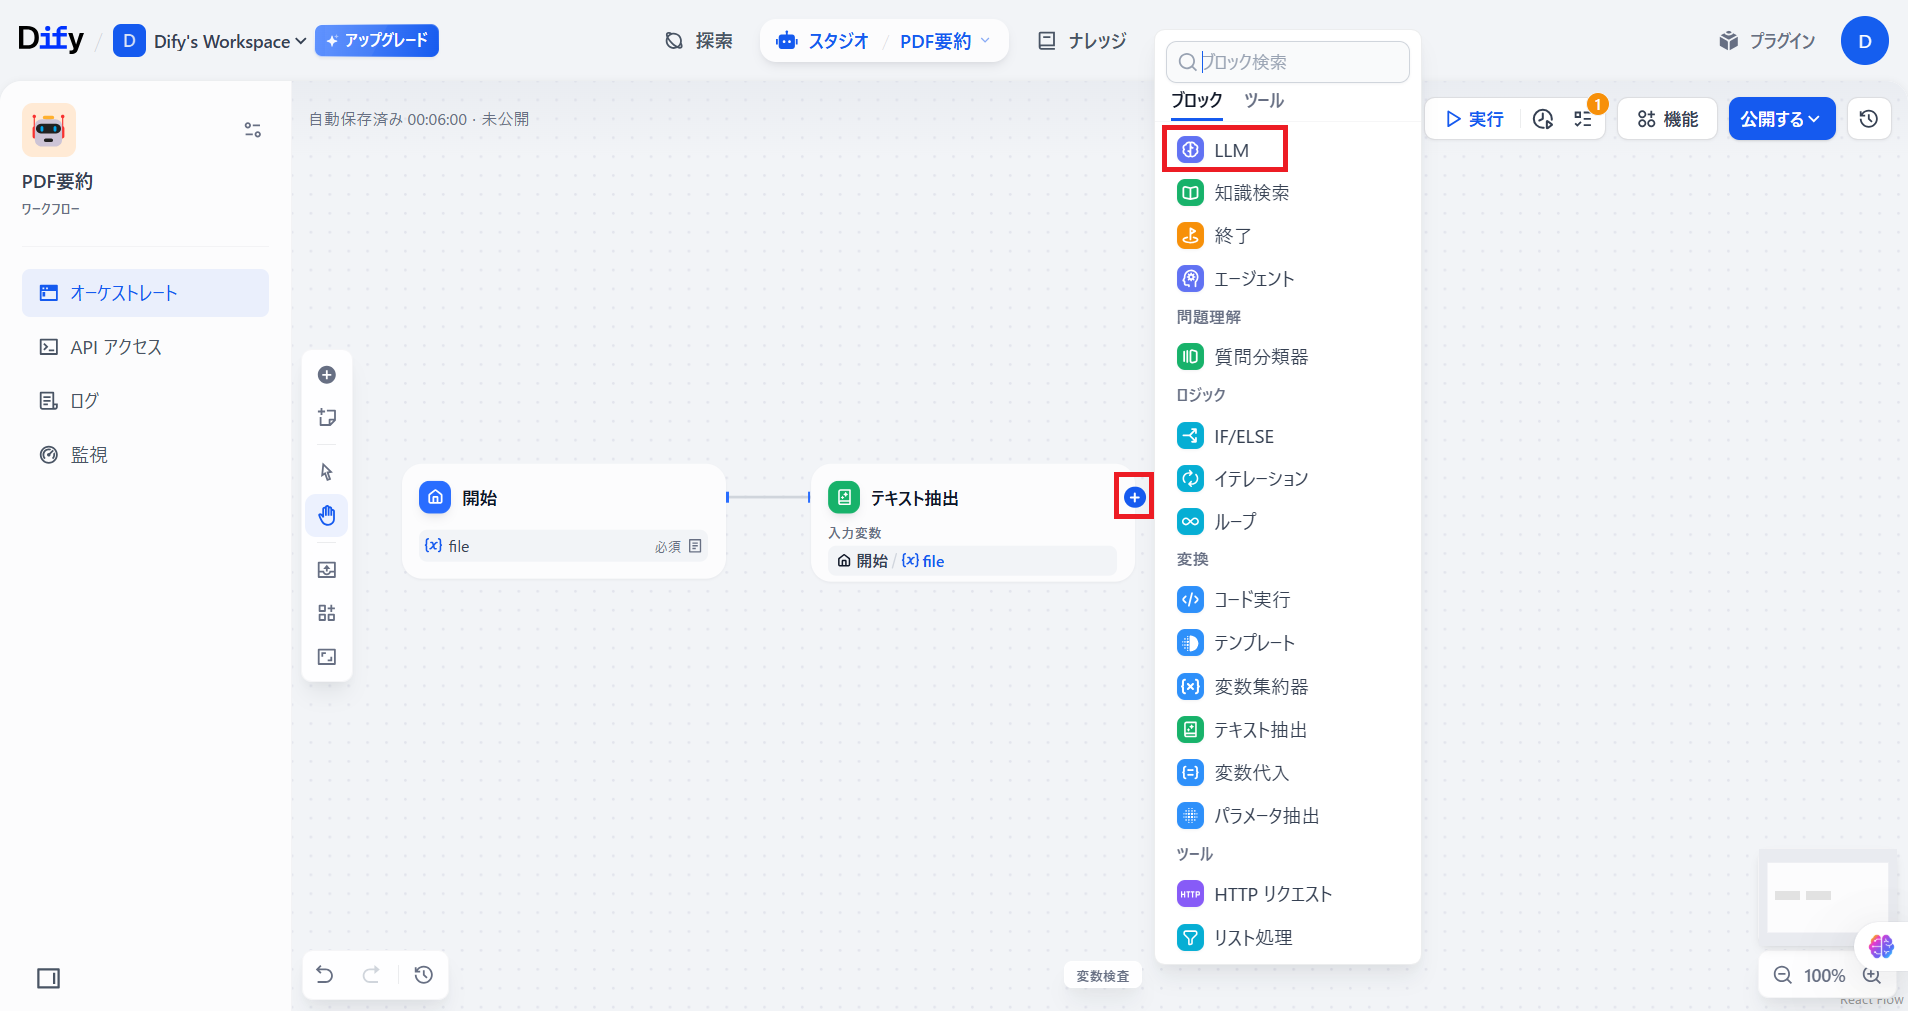Select the hand tool in the canvas toolbar
This screenshot has width=1908, height=1011.
tap(327, 515)
